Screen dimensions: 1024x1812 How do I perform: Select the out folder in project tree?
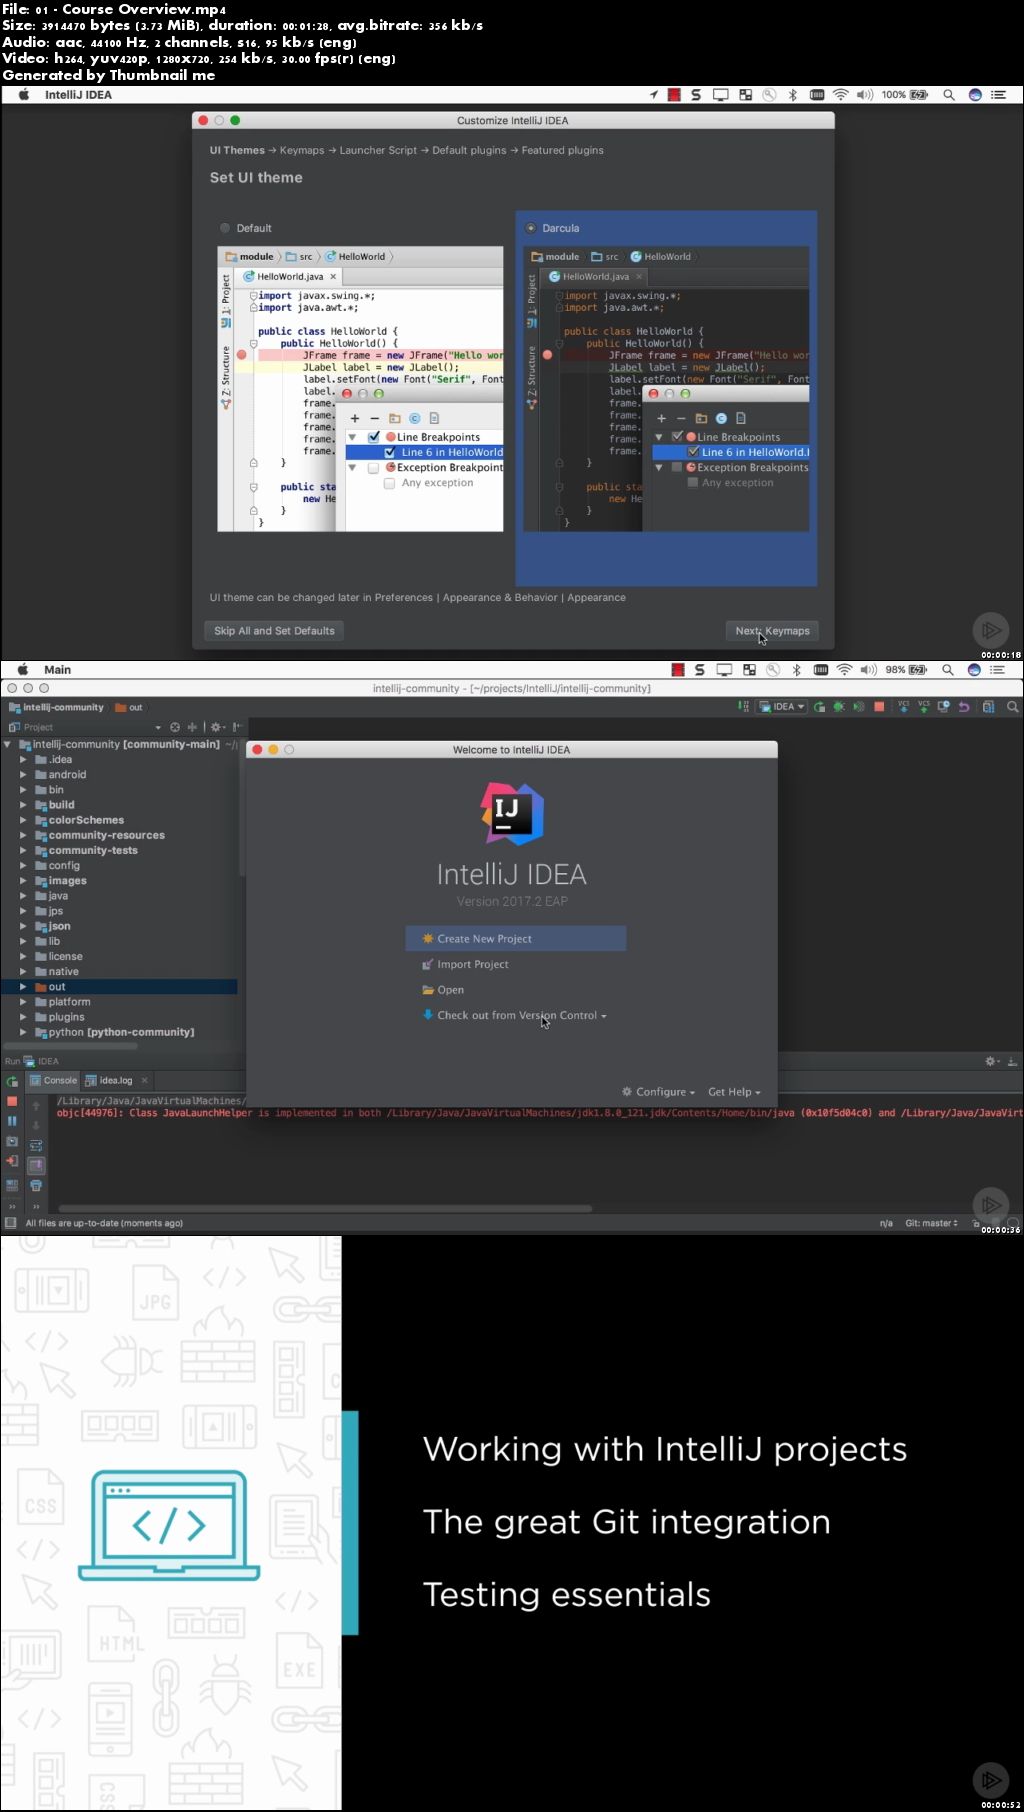pos(119,987)
